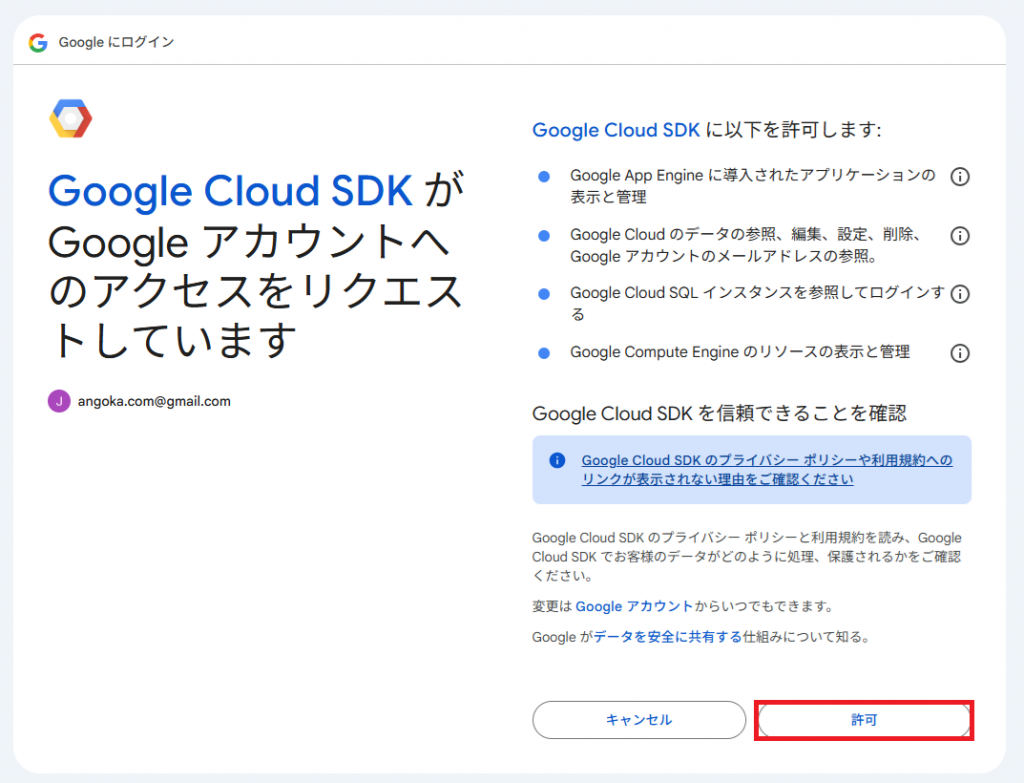Open info for Compute Engine resources permission

pyautogui.click(x=959, y=353)
